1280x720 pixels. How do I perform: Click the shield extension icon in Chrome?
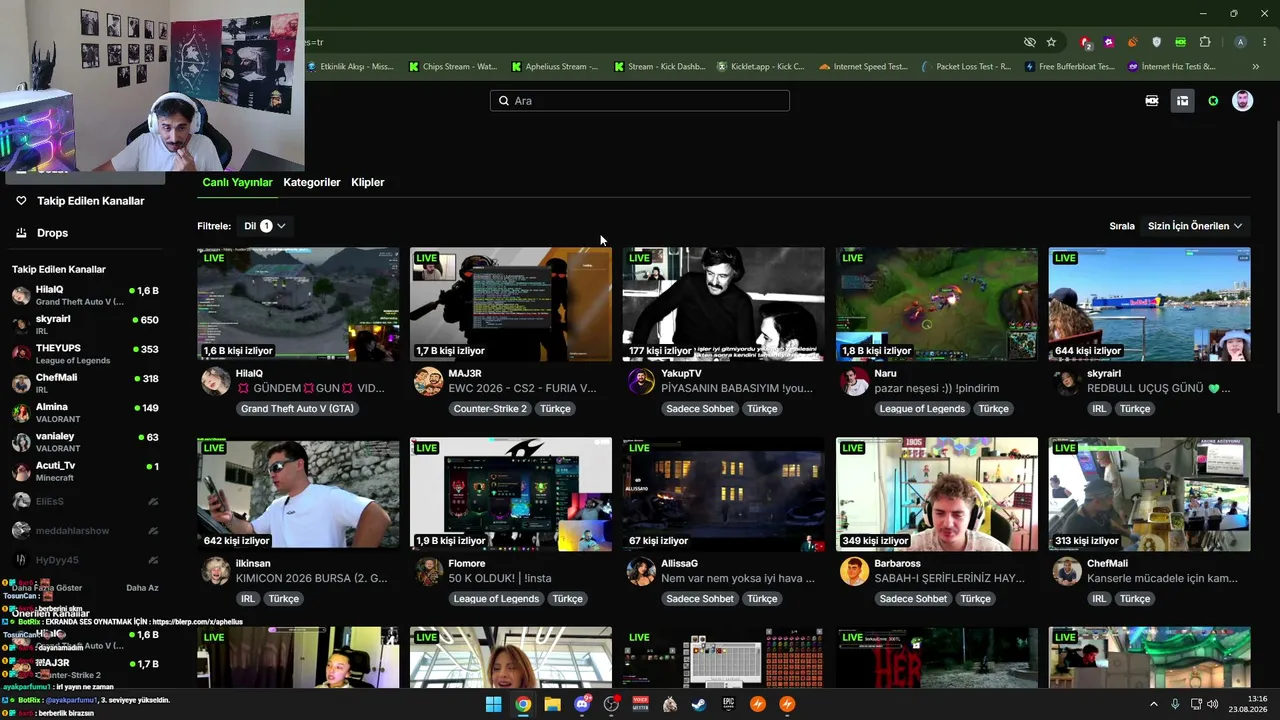1157,42
